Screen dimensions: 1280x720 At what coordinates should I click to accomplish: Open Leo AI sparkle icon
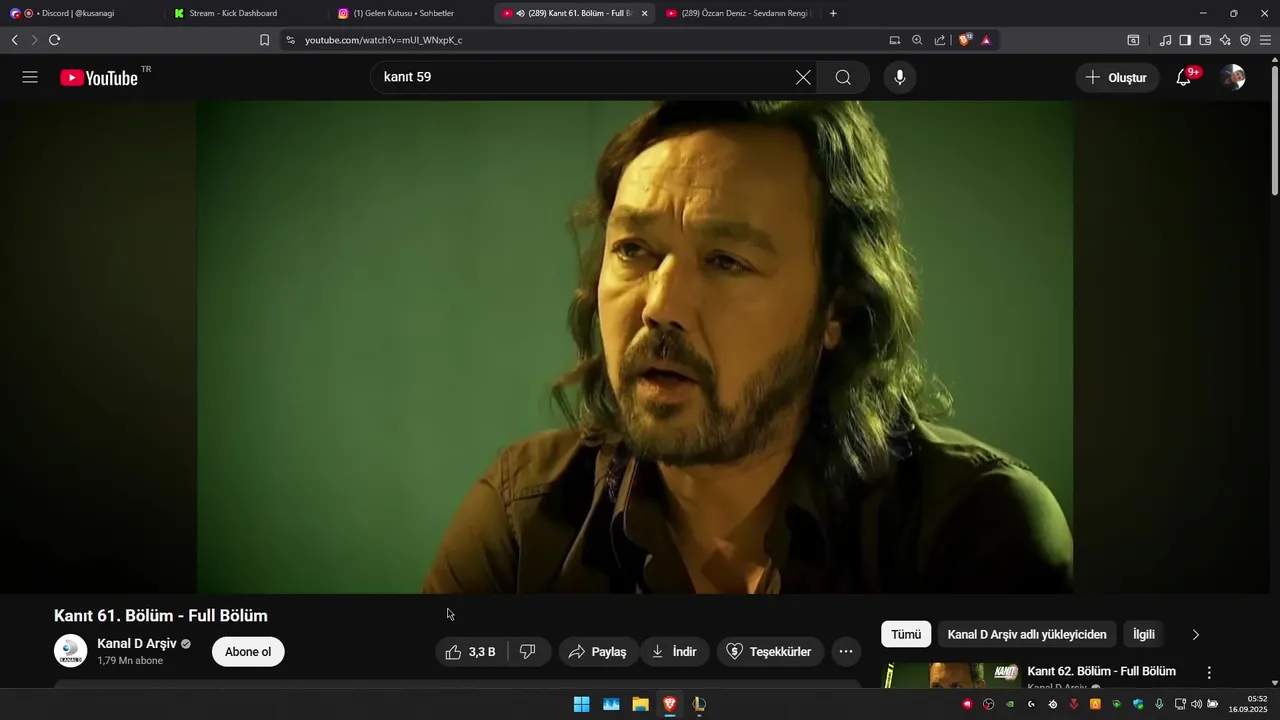(1225, 40)
